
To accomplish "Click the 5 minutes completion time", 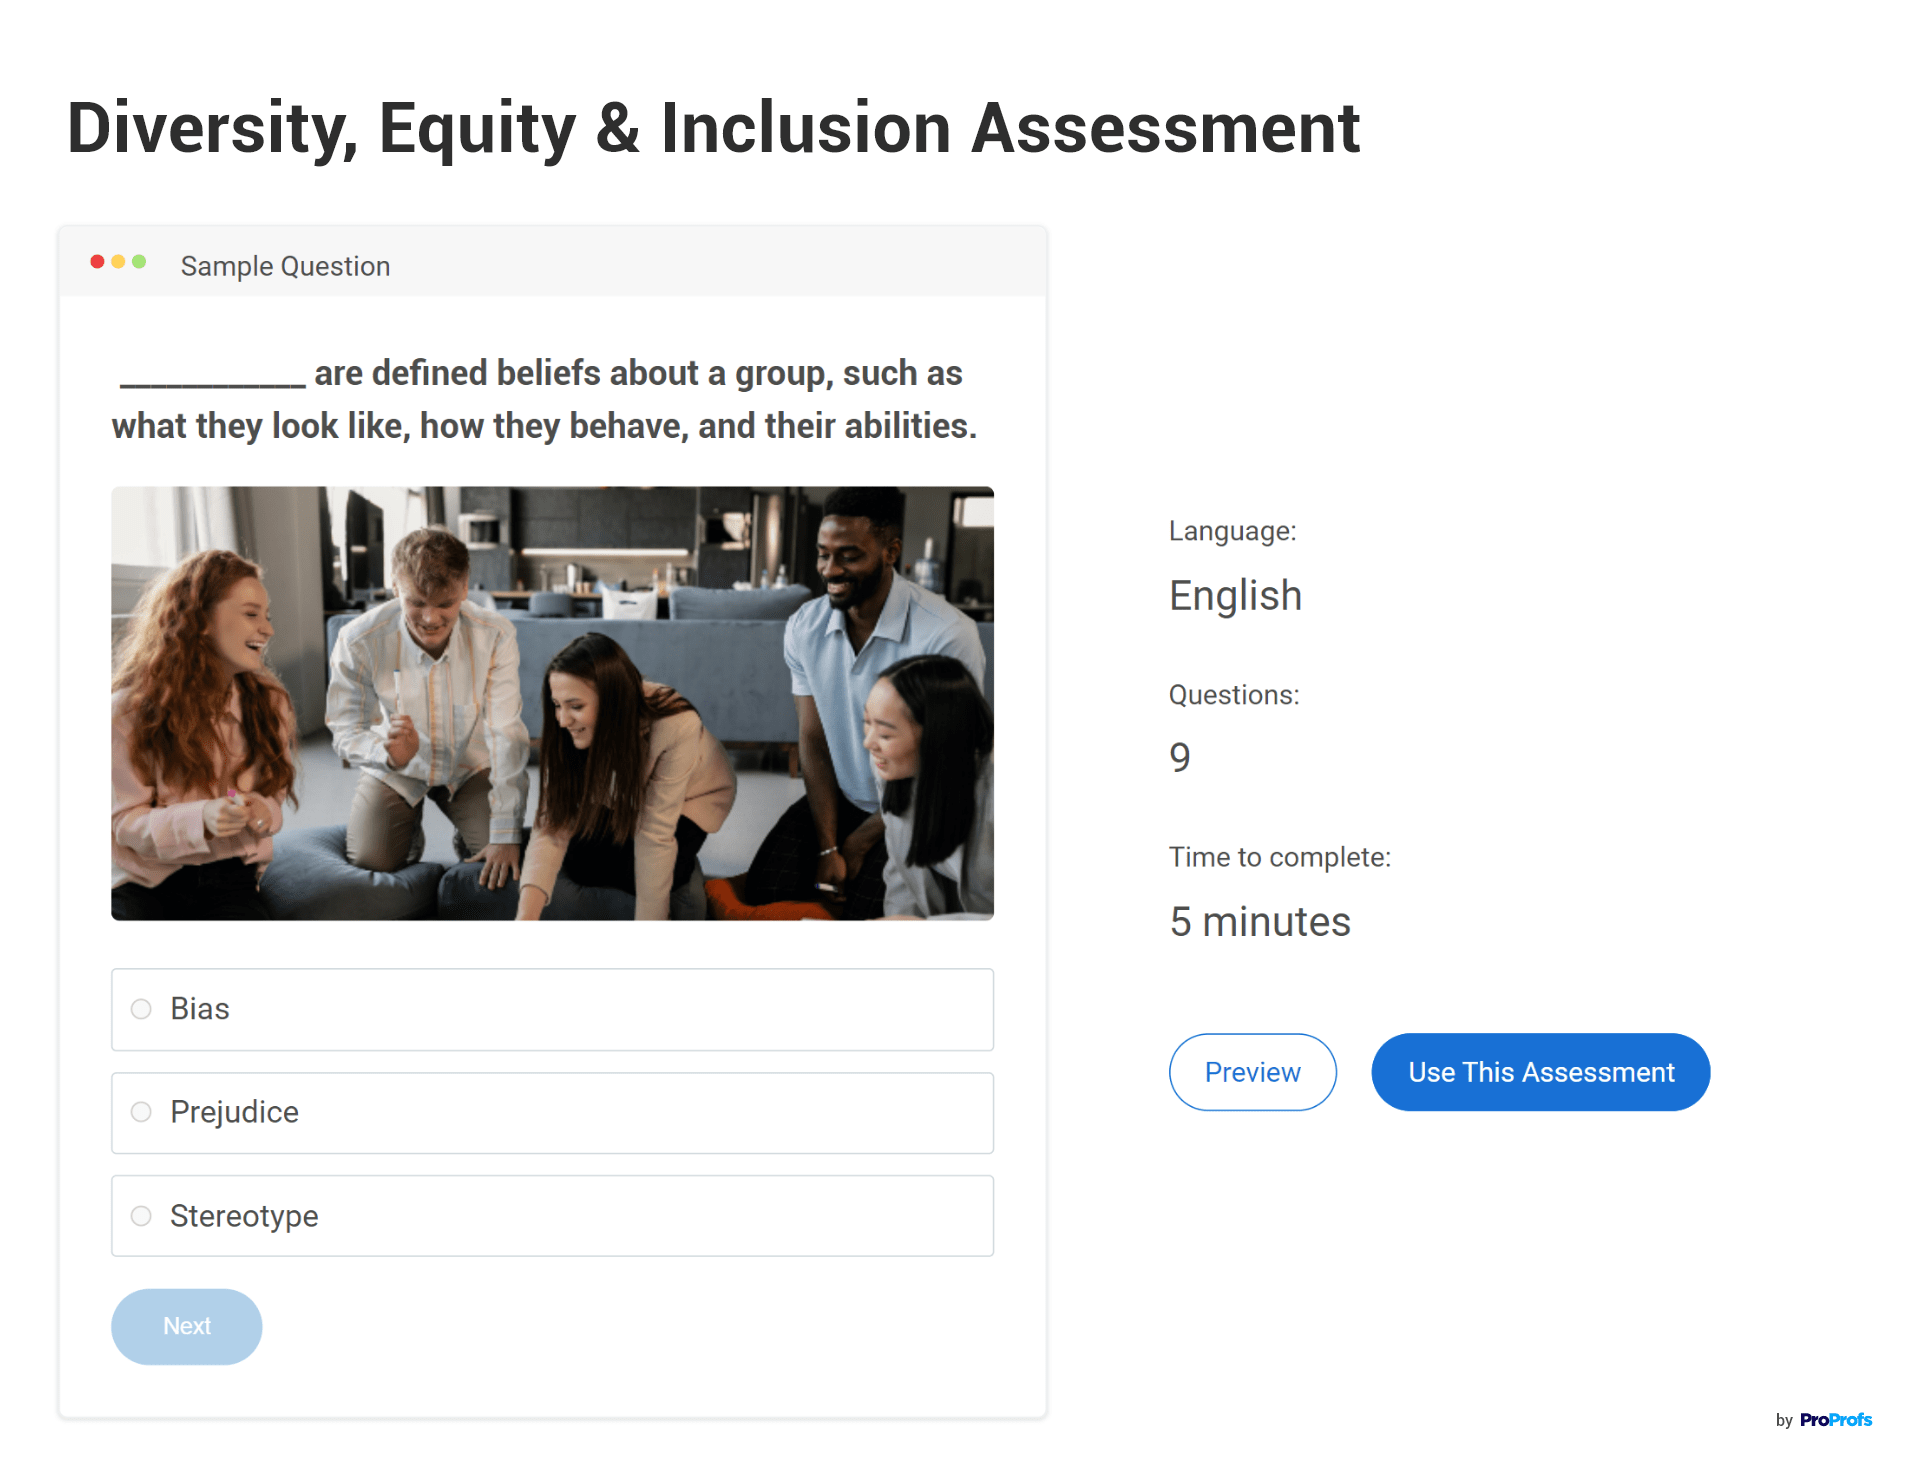I will 1260,921.
